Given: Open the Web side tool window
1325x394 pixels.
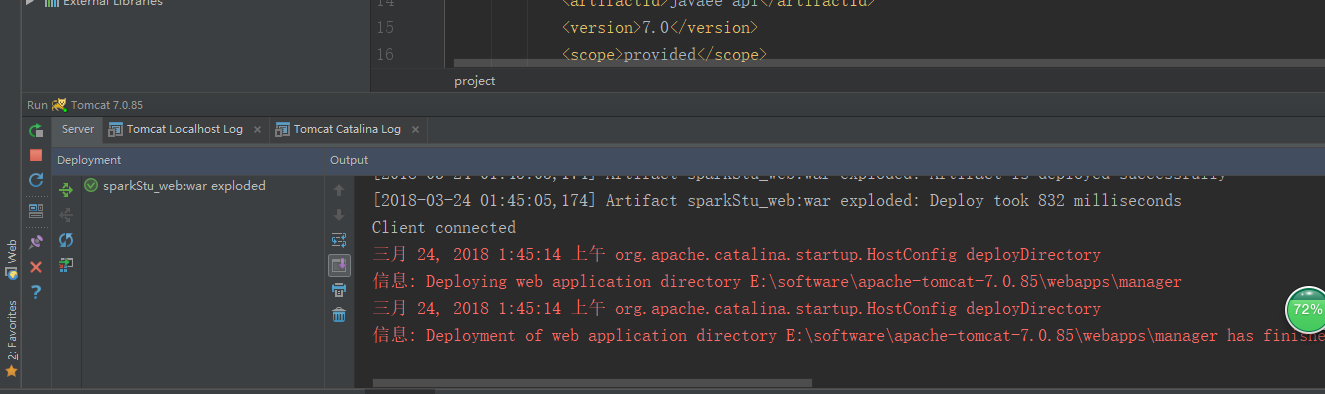Looking at the screenshot, I should [11, 259].
